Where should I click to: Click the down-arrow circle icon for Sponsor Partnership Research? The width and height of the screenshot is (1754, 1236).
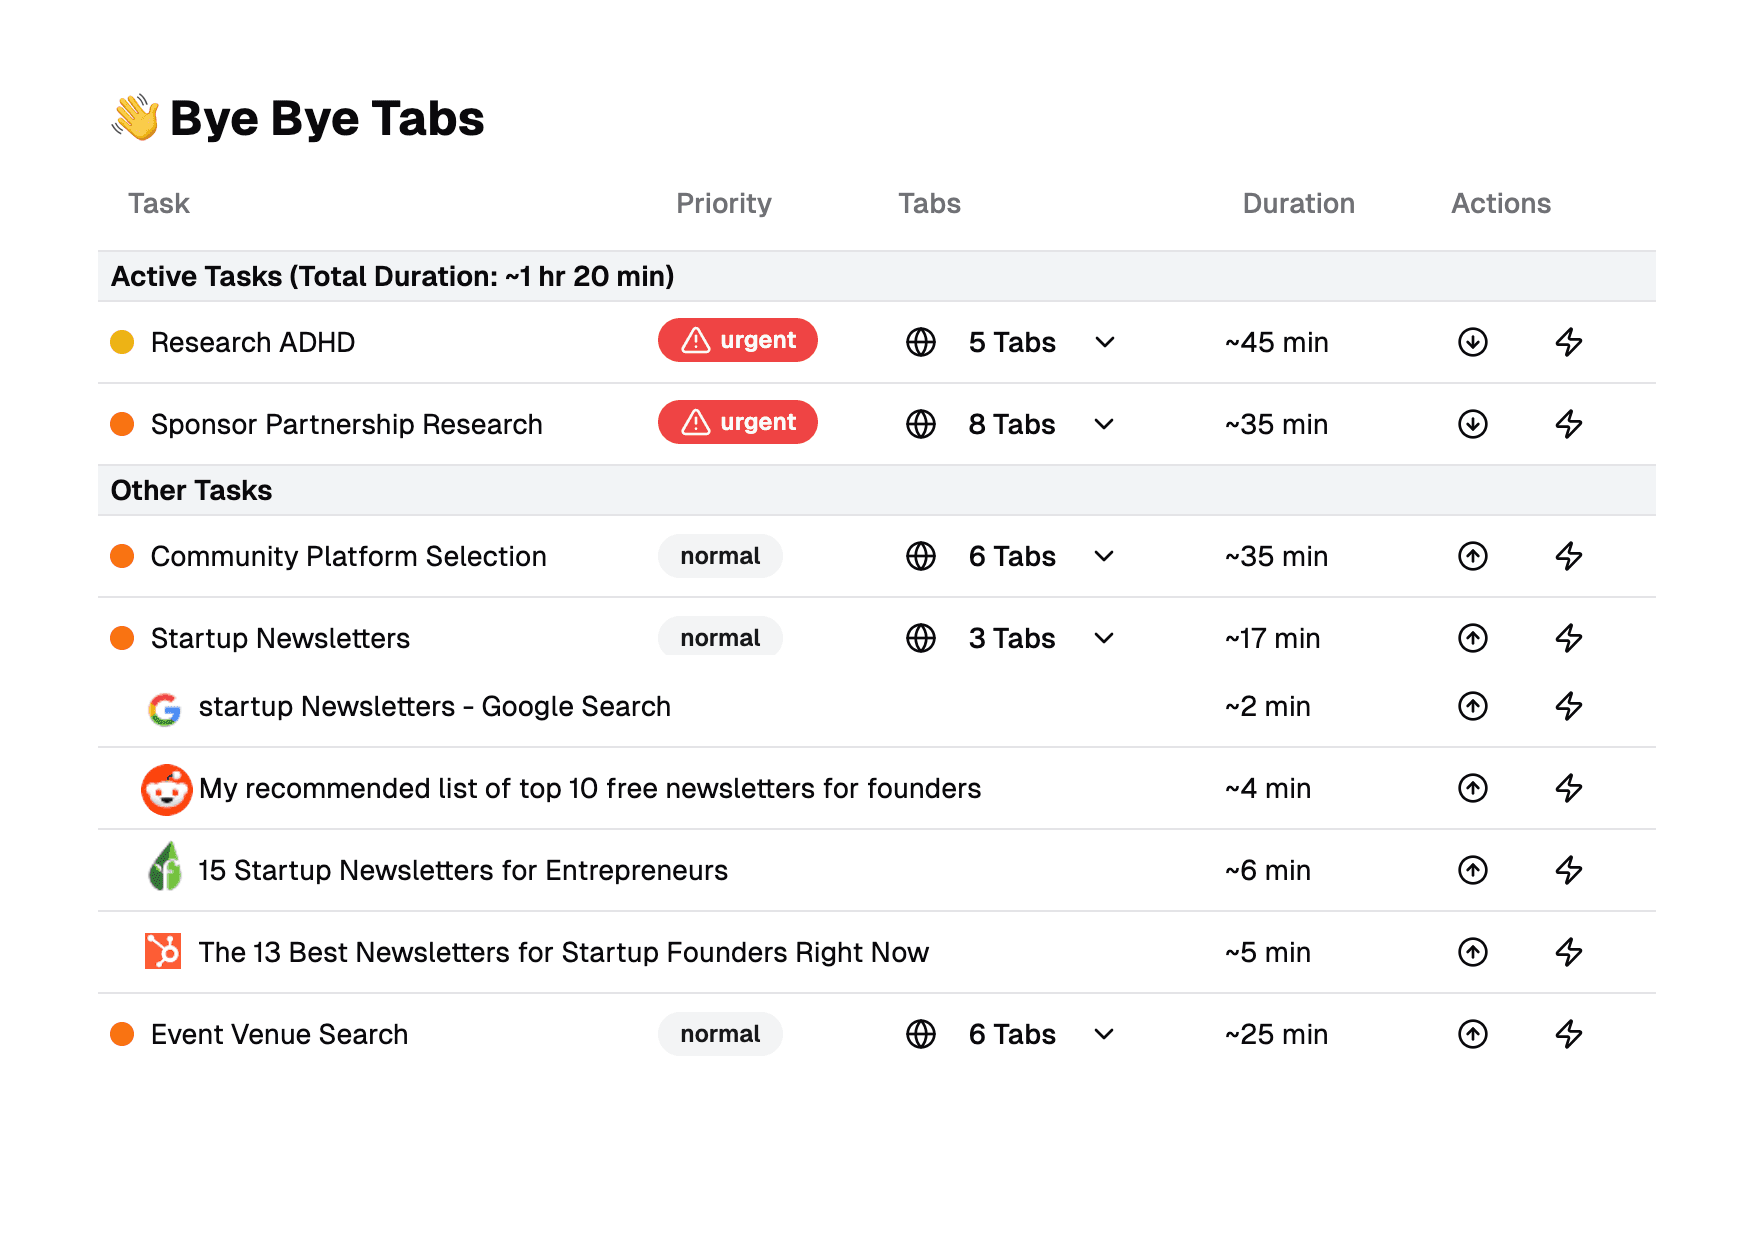(1472, 424)
